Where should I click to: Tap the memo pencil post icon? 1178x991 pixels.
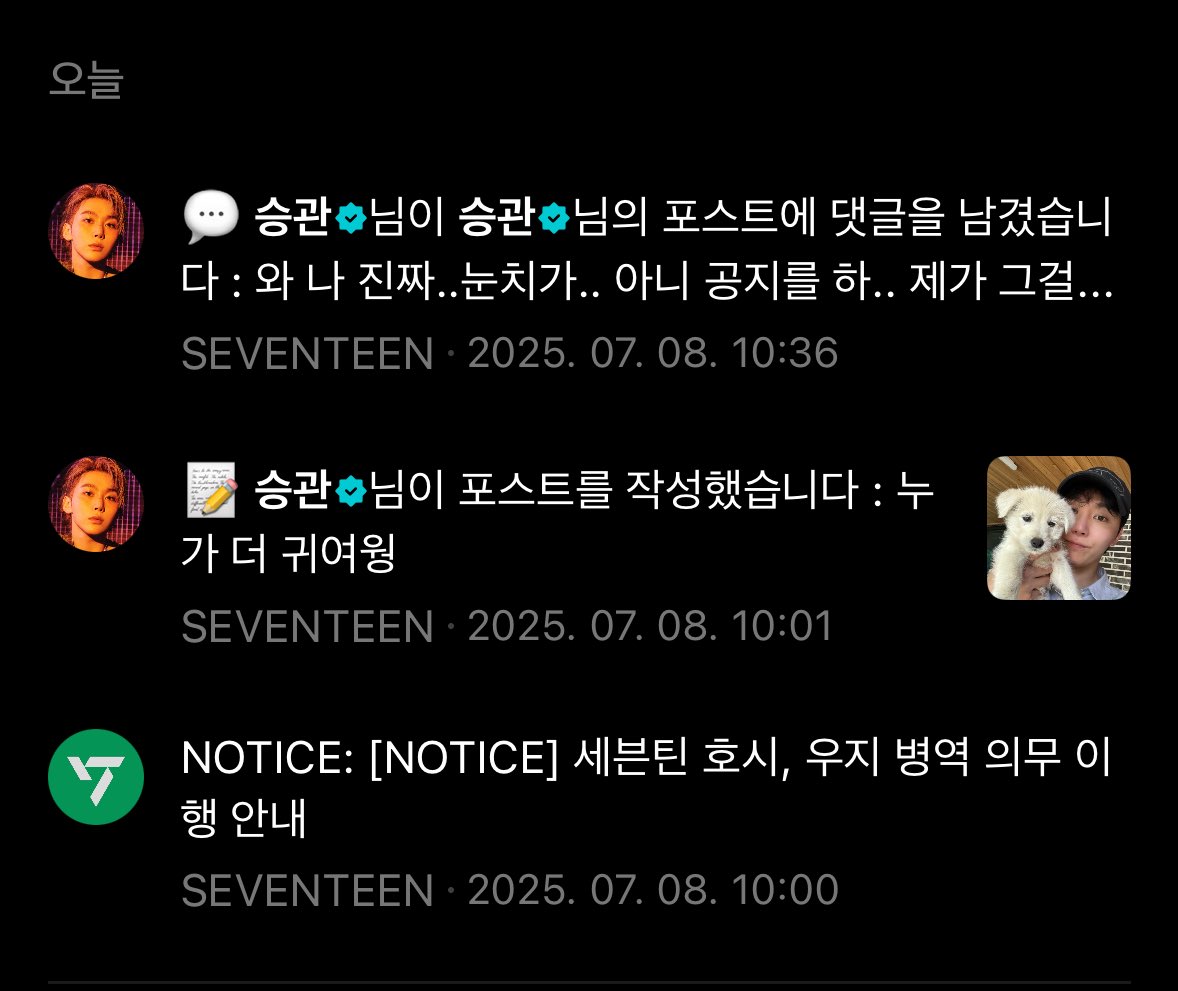point(211,490)
